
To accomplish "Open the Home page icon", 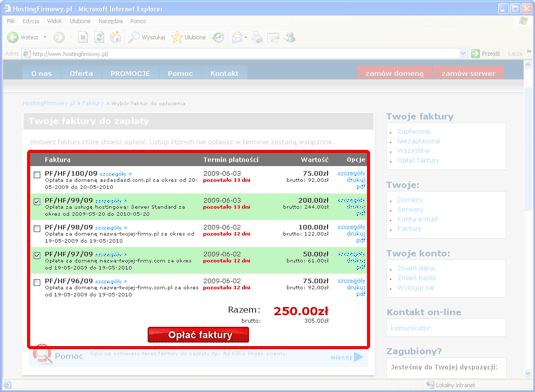I will click(115, 37).
